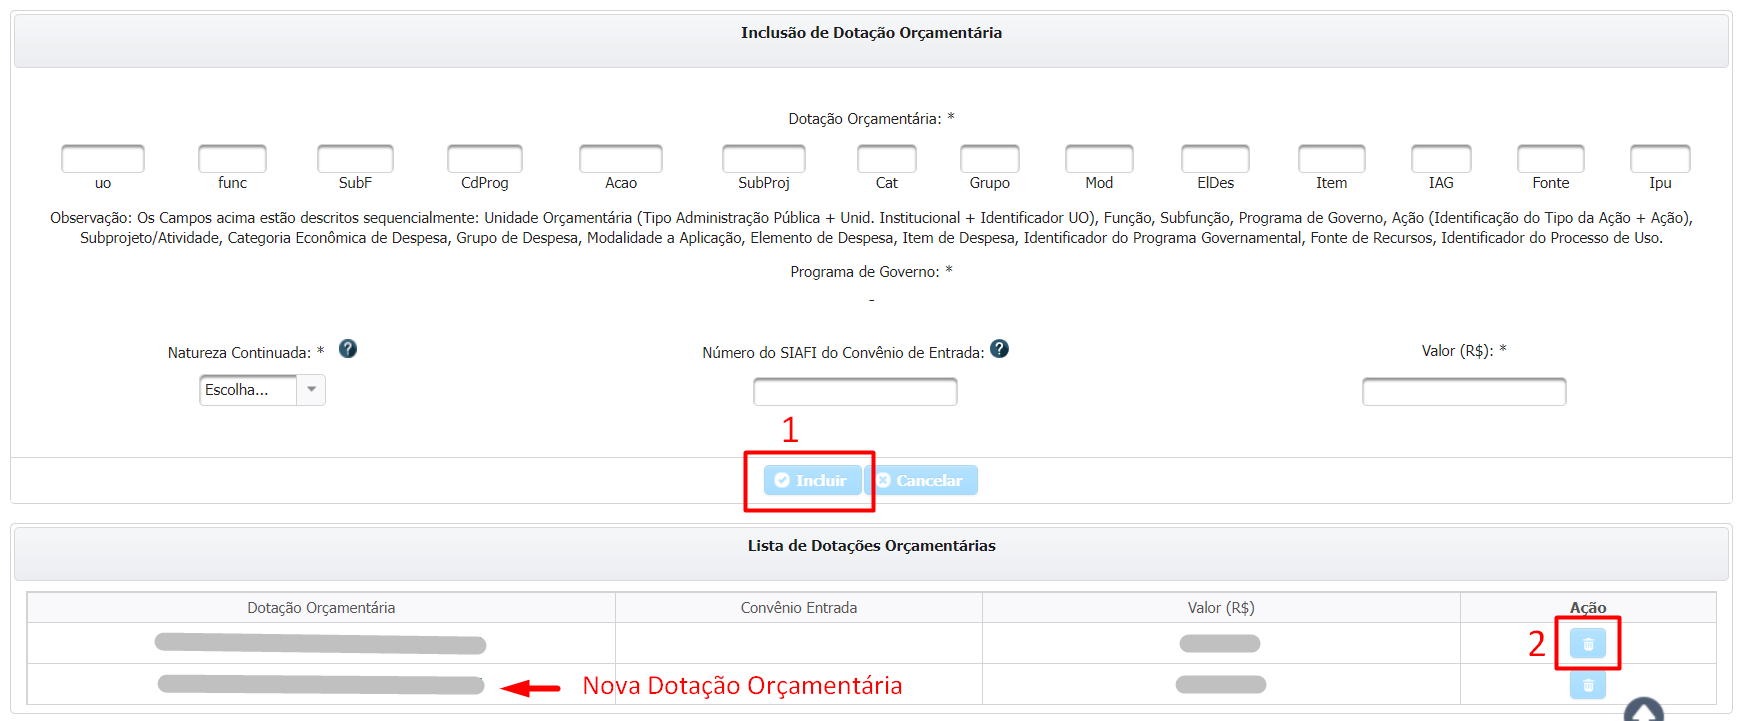Focus the uo input field
The image size is (1745, 721).
click(103, 159)
